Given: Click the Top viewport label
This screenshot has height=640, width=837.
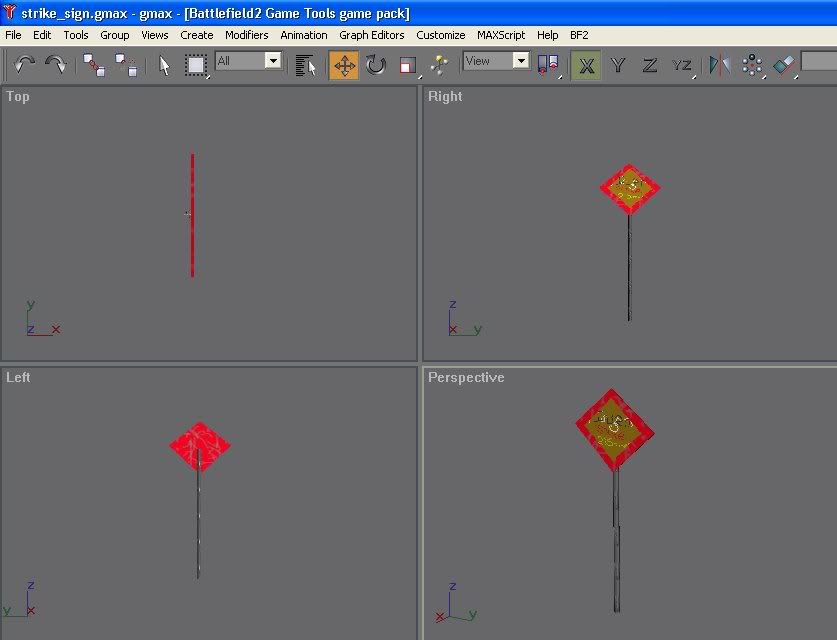Looking at the screenshot, I should (18, 96).
